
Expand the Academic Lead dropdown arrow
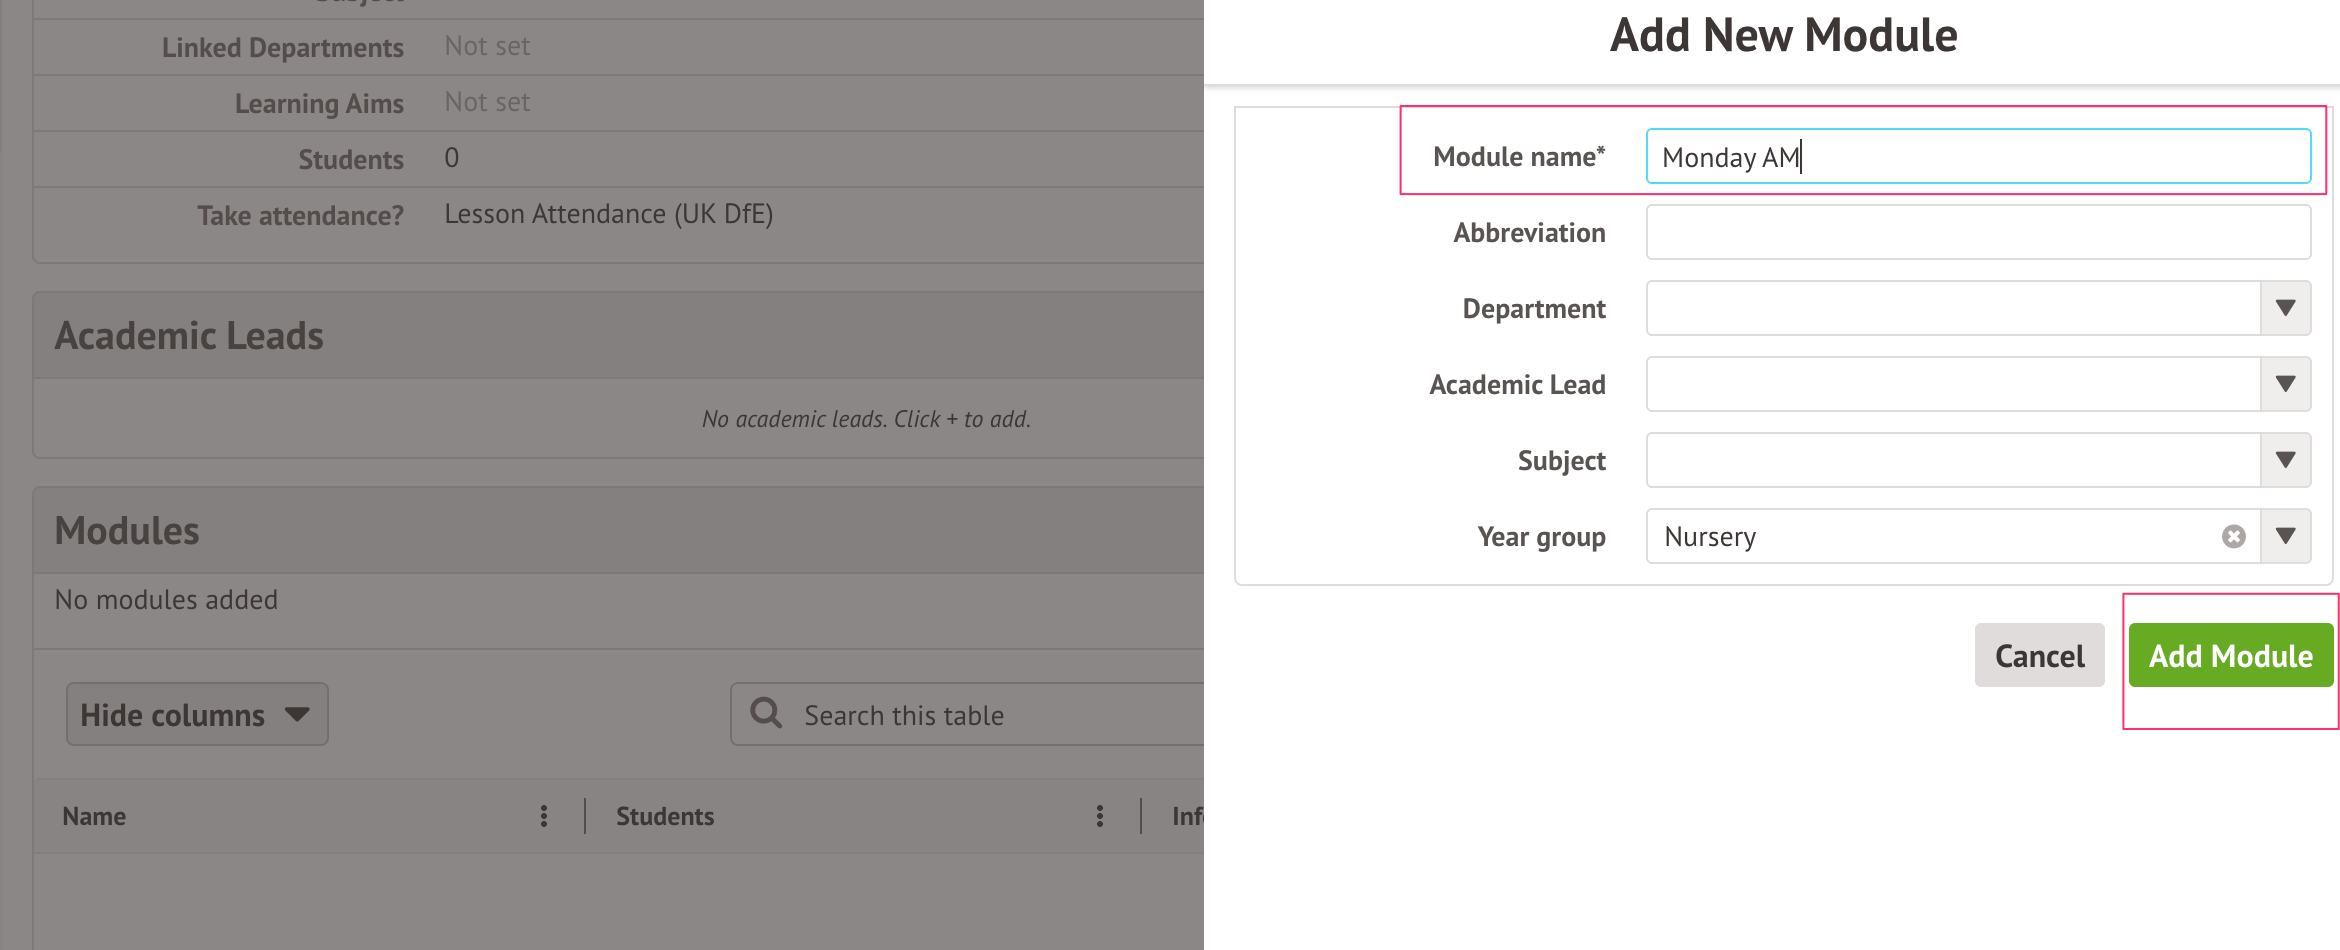point(2285,384)
